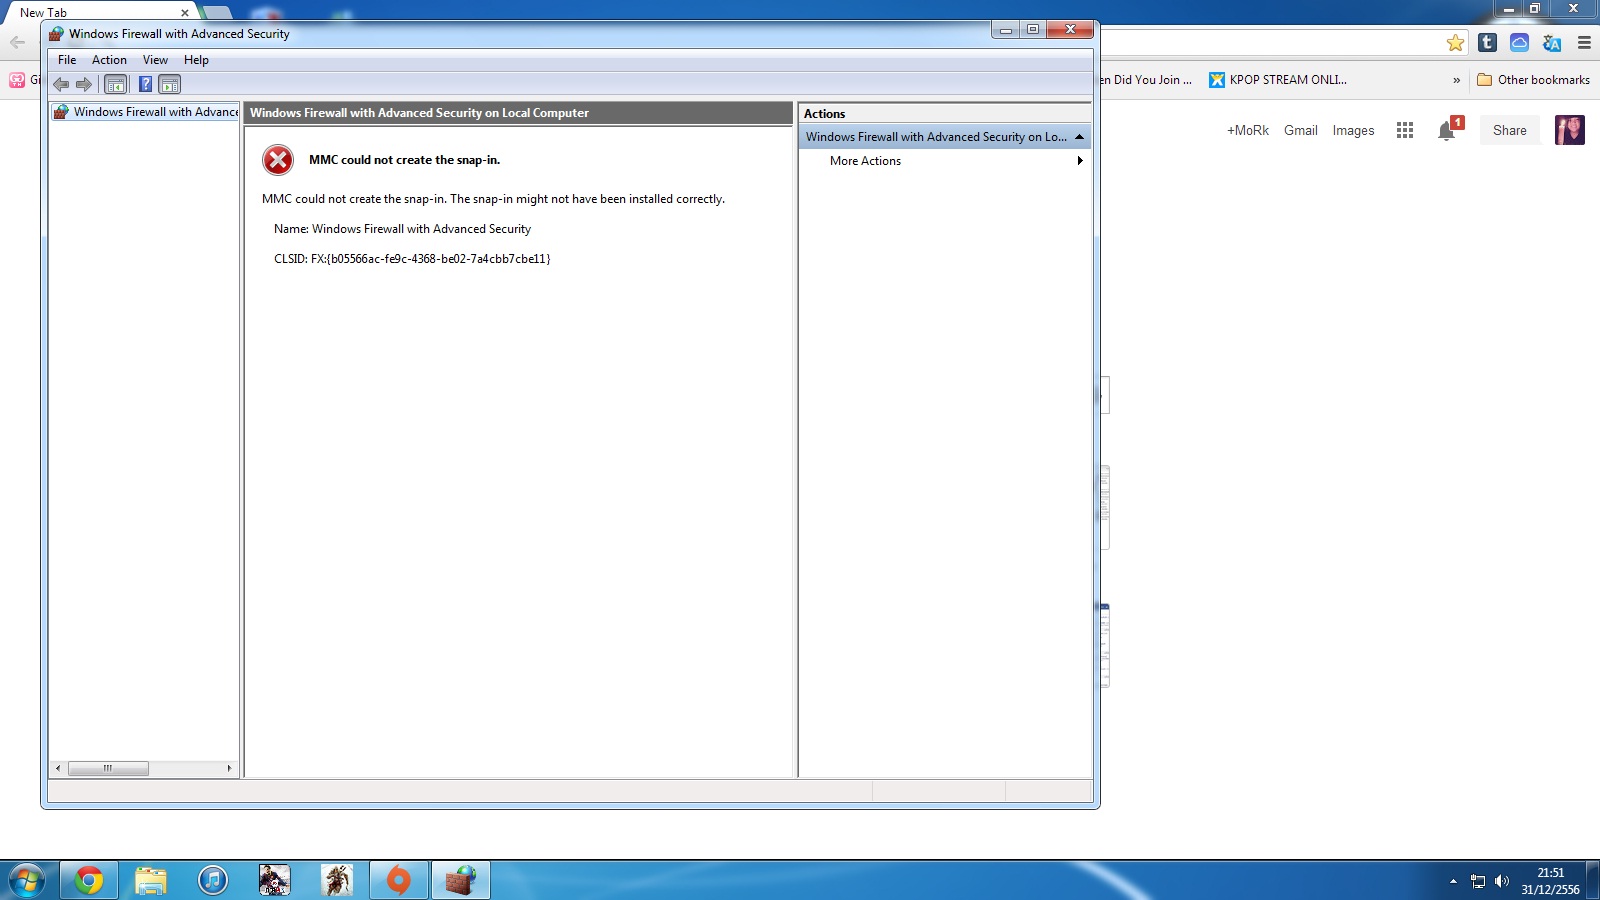
Task: Open the Tumblr extension in Chrome
Action: (1487, 42)
